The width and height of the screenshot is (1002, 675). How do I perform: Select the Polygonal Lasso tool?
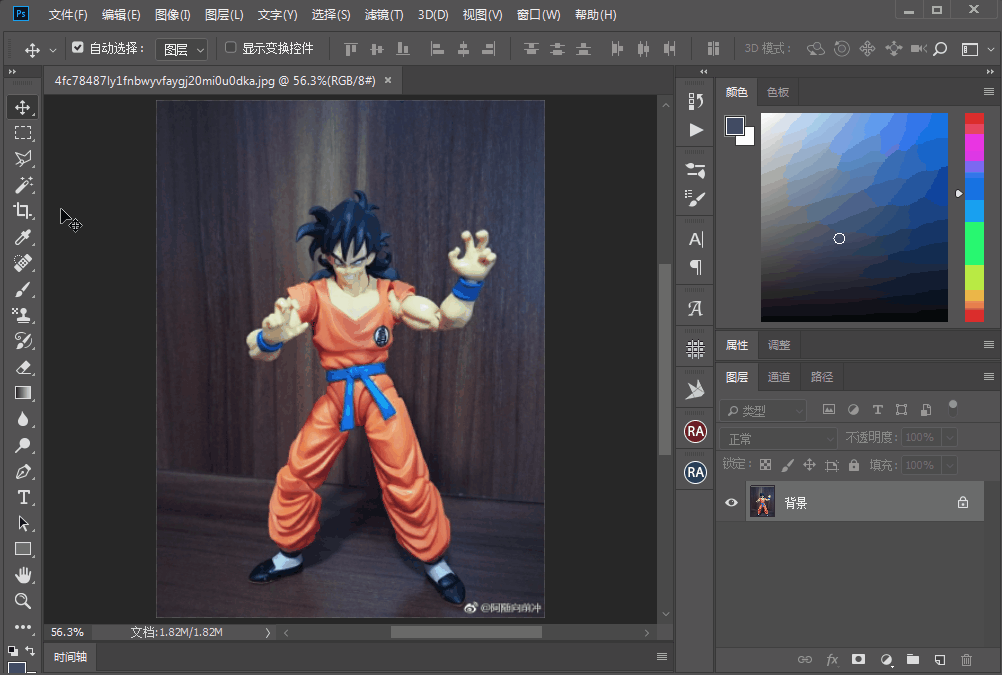coord(23,159)
